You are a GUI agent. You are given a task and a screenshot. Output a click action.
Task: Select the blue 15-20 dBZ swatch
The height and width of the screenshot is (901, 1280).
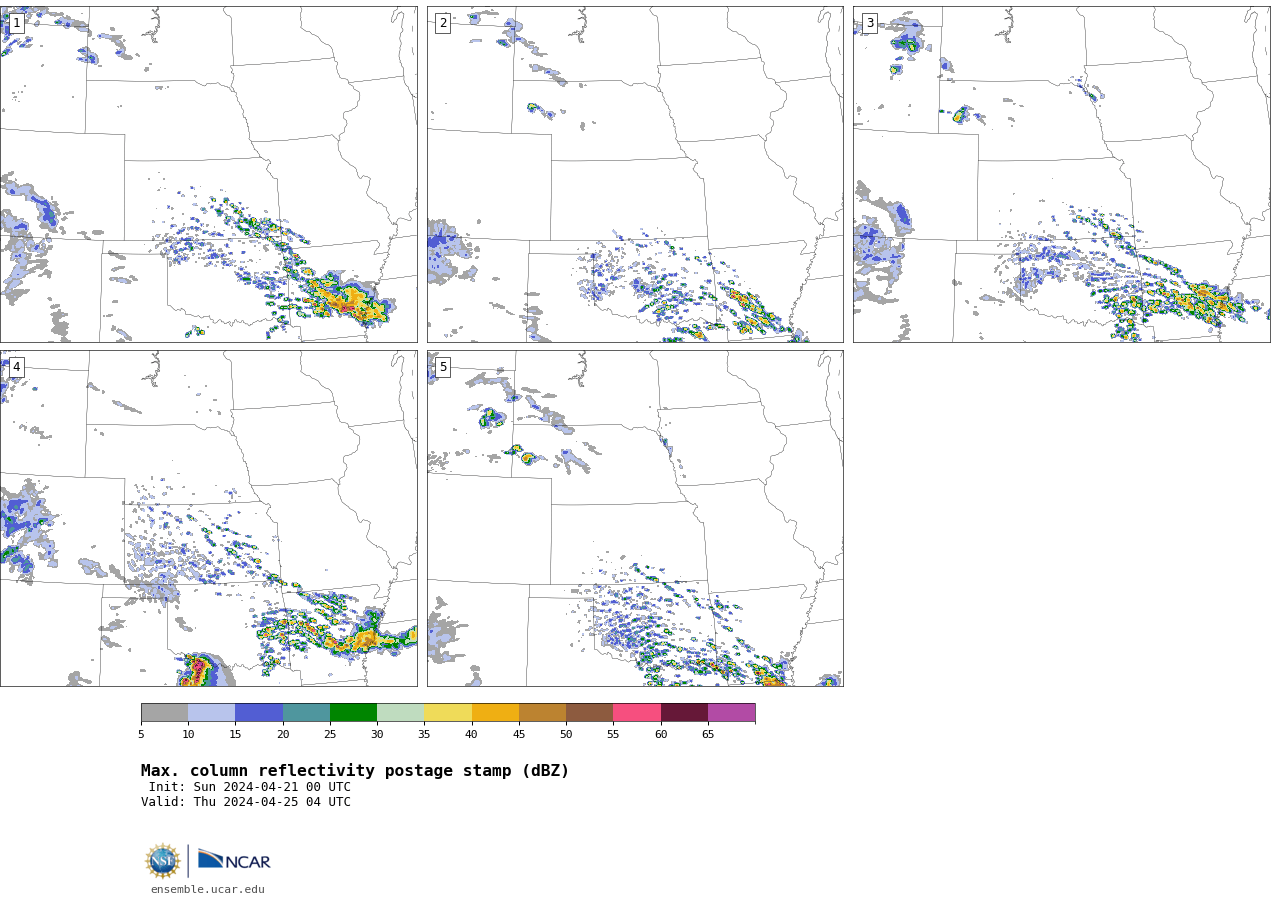click(x=259, y=713)
